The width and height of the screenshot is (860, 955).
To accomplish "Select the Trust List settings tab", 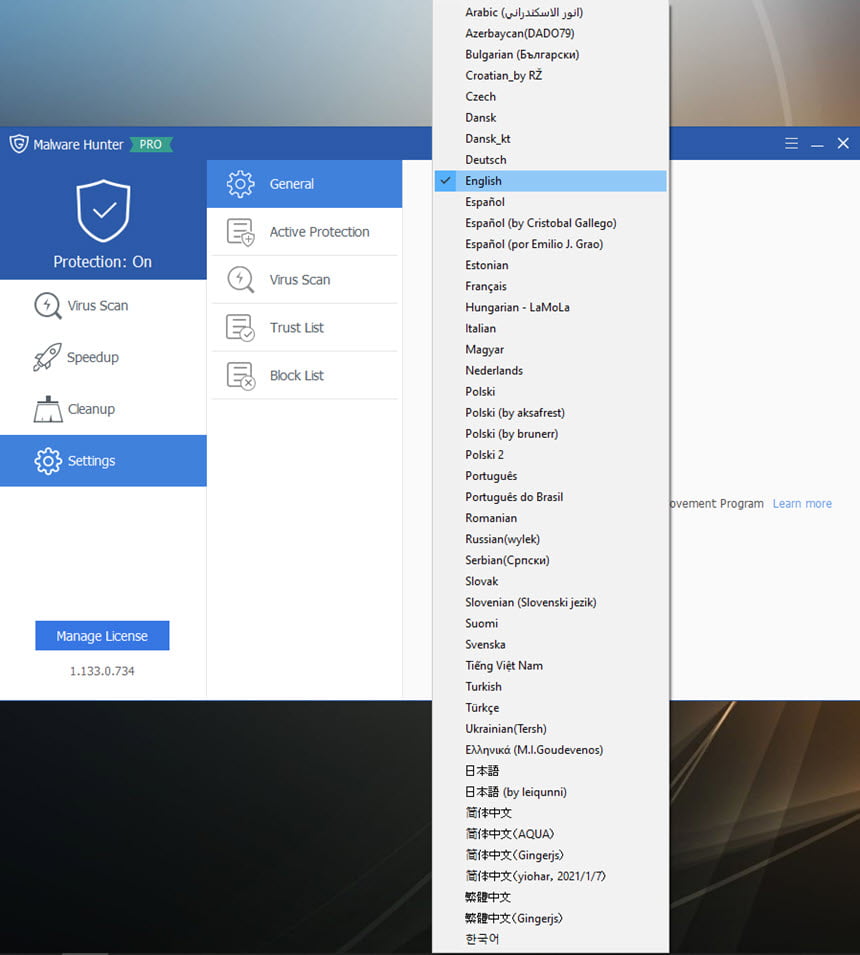I will 305,328.
